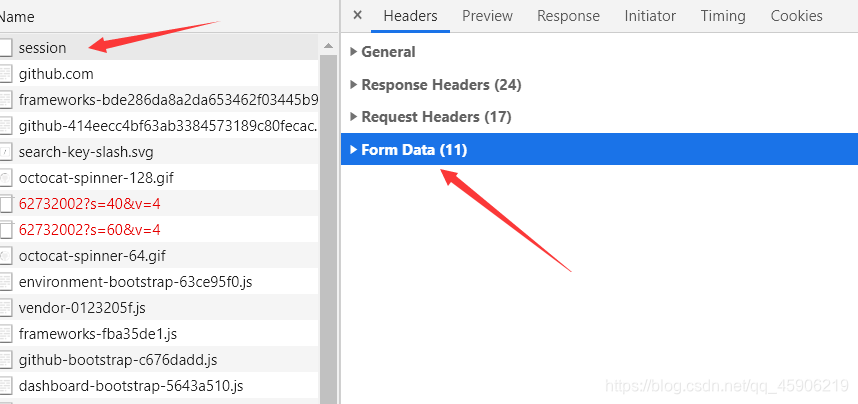
Task: Select failed request 62732002?s=40&v=4
Action: 159,204
